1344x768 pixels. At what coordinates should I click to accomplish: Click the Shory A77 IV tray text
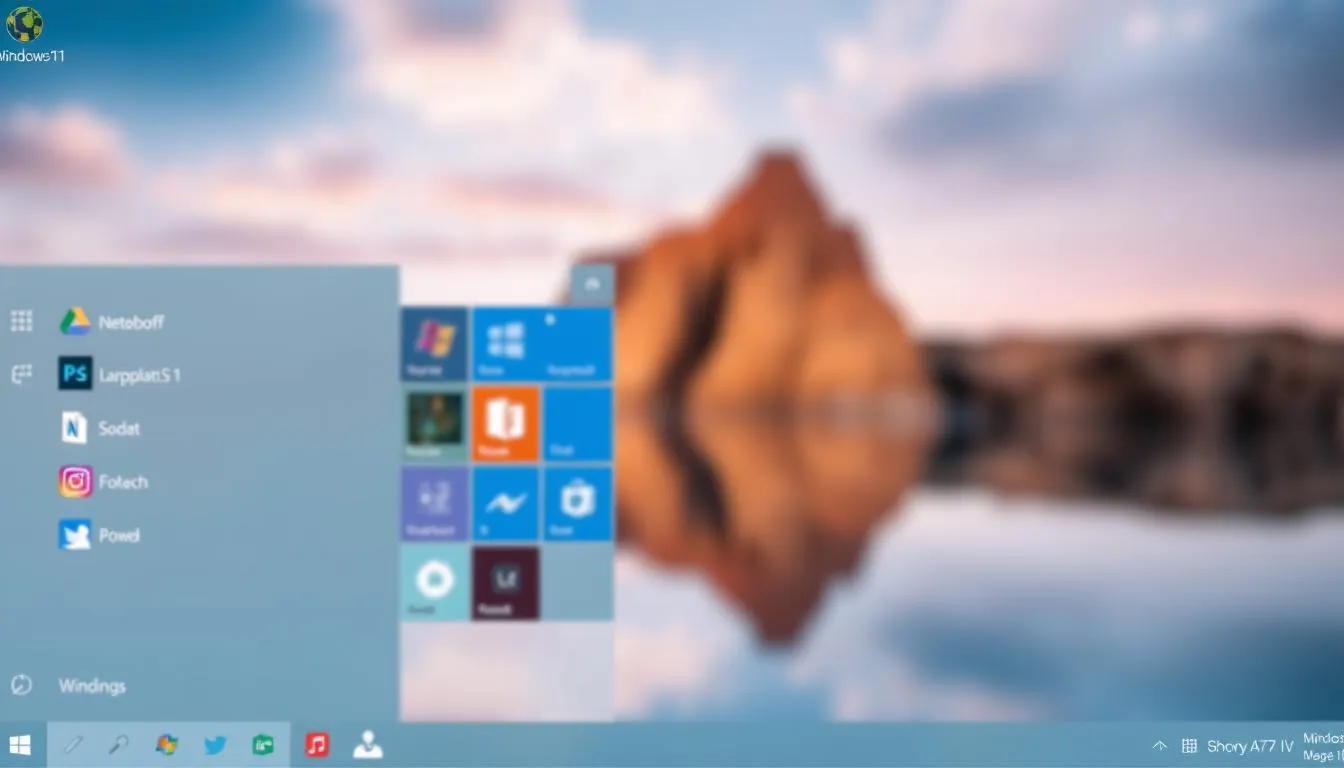point(1249,746)
